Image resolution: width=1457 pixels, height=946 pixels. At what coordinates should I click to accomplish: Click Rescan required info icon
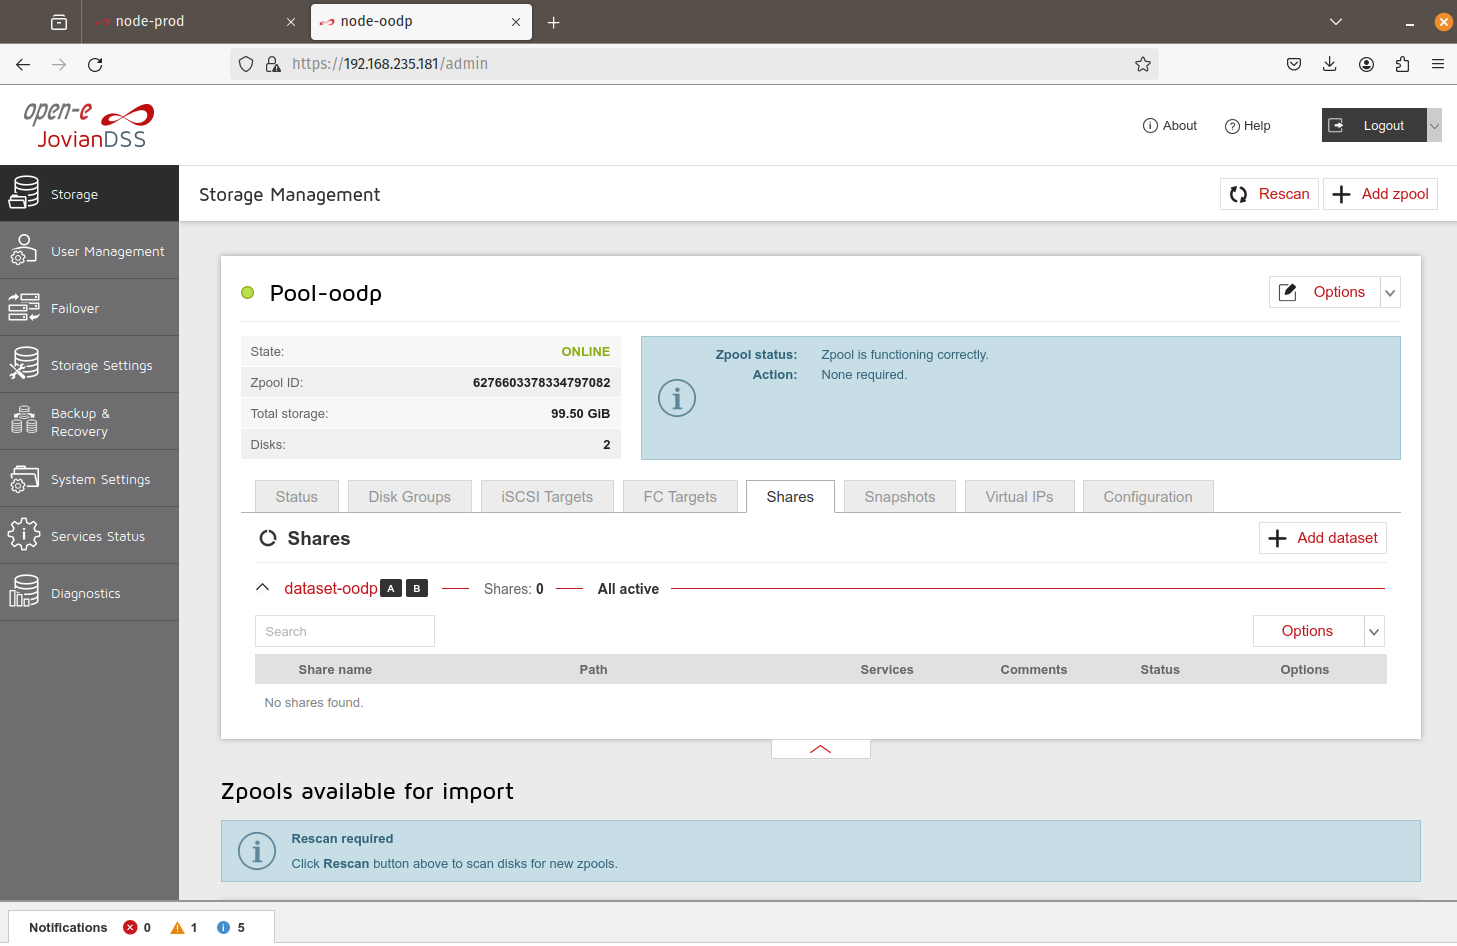(x=257, y=851)
